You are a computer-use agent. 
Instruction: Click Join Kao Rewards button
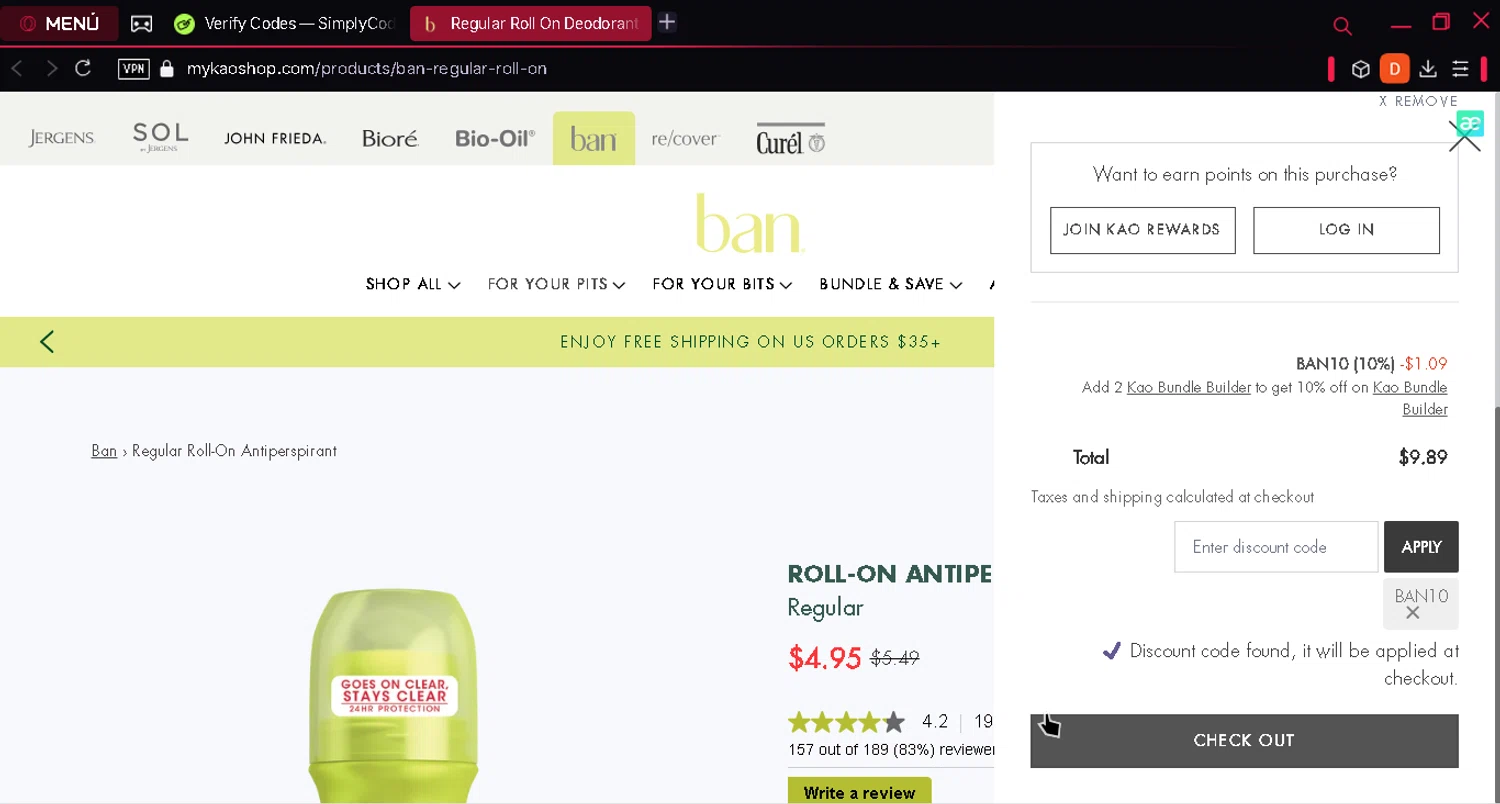pyautogui.click(x=1142, y=230)
